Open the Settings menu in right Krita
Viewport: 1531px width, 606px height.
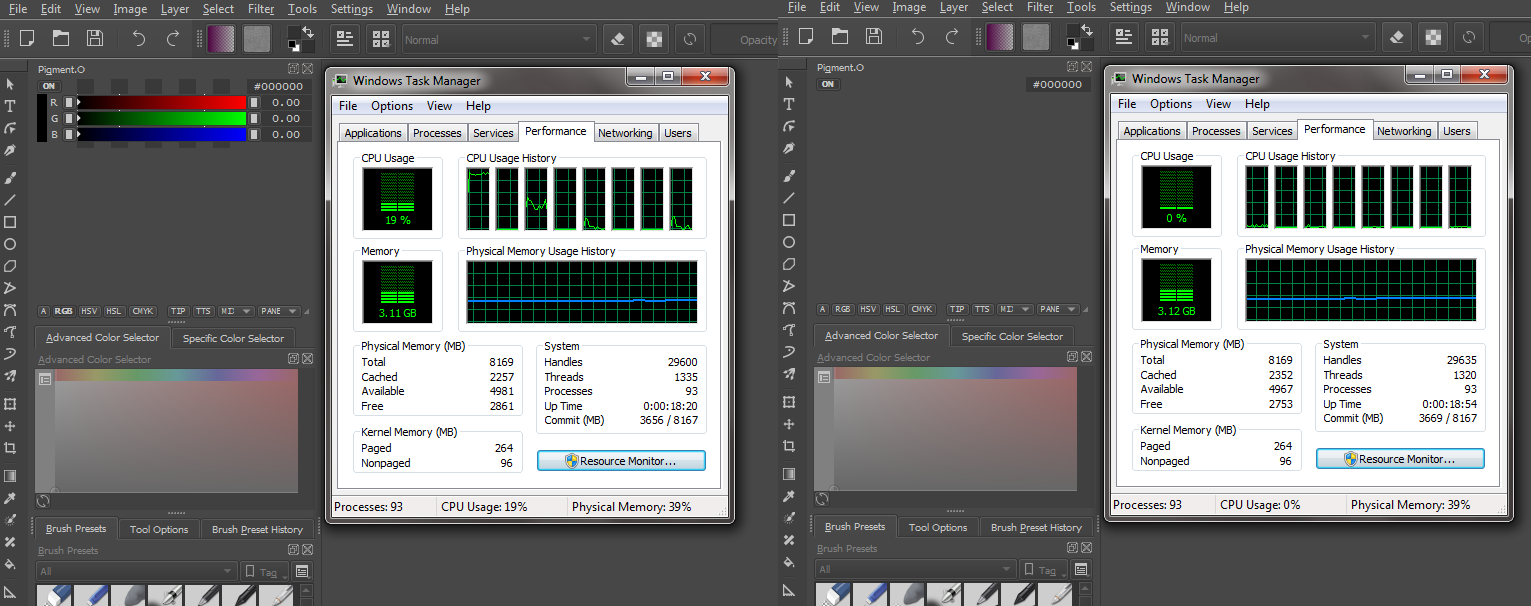[x=1130, y=7]
